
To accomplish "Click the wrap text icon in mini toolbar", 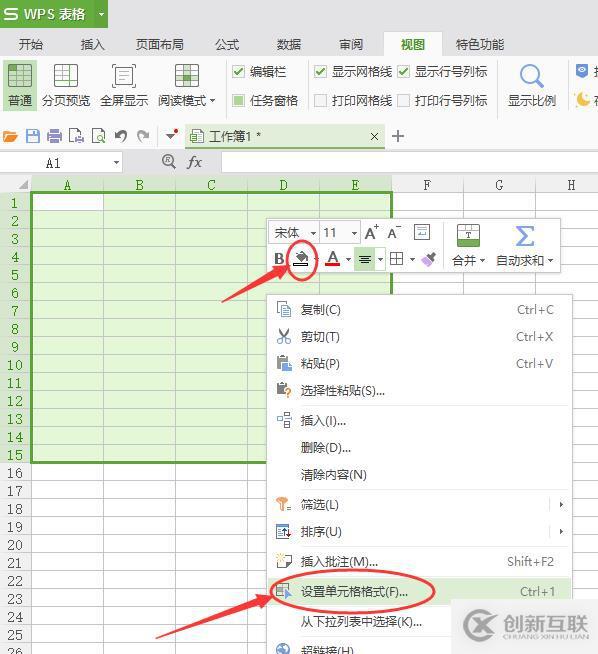I will 422,232.
